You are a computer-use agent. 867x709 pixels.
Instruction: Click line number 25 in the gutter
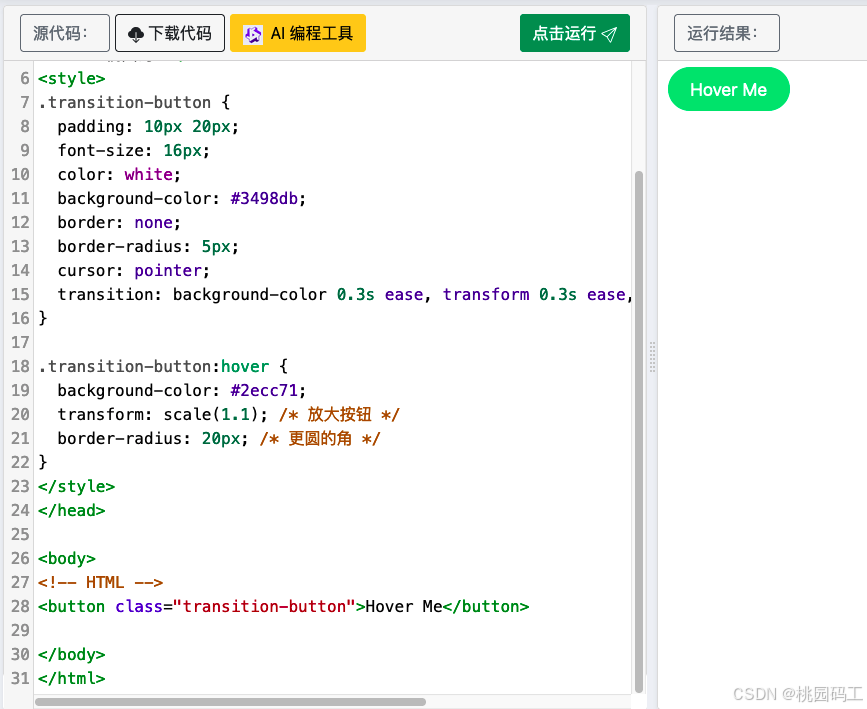(x=20, y=534)
